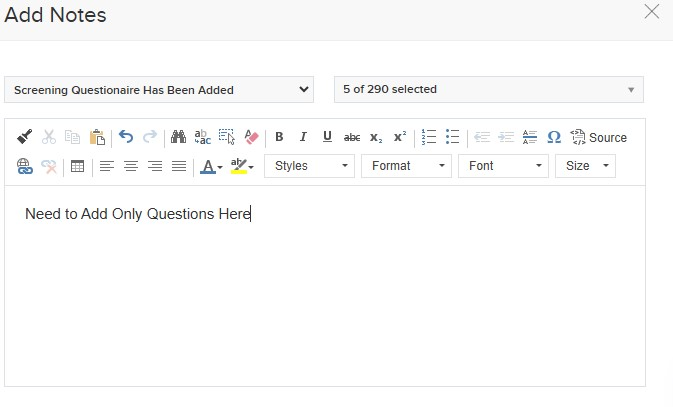
Task: Click the Paste clipboard icon
Action: click(97, 138)
